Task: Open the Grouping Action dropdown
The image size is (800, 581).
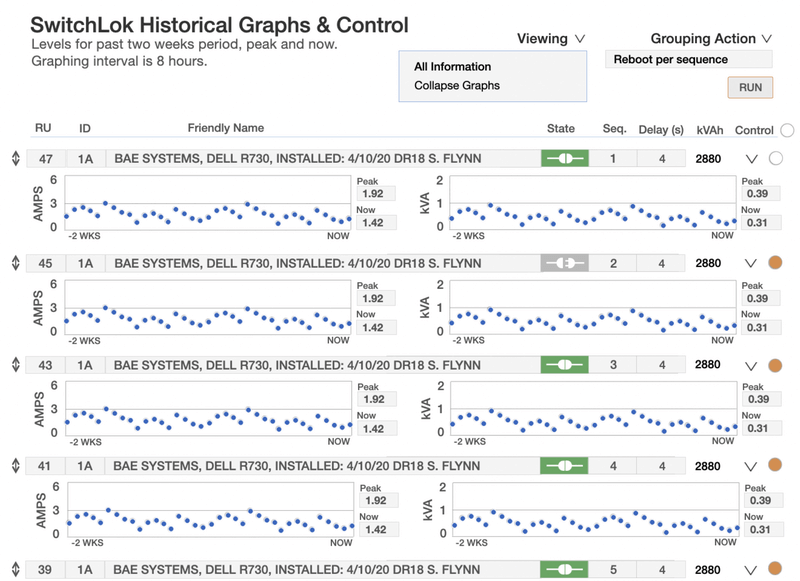Action: click(711, 39)
